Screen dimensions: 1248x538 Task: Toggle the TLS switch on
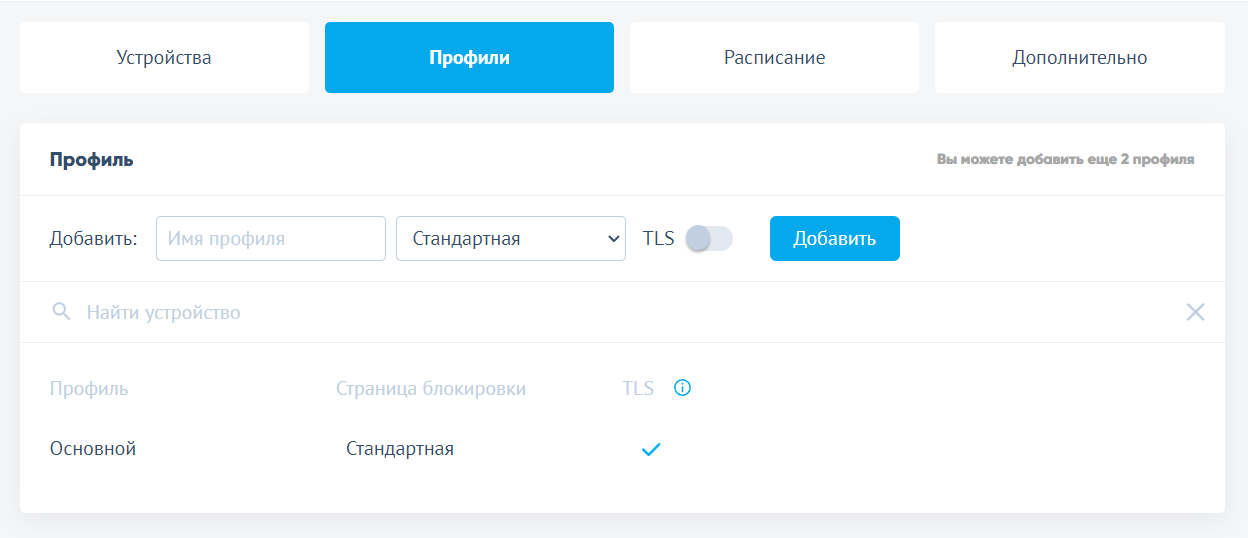[709, 238]
